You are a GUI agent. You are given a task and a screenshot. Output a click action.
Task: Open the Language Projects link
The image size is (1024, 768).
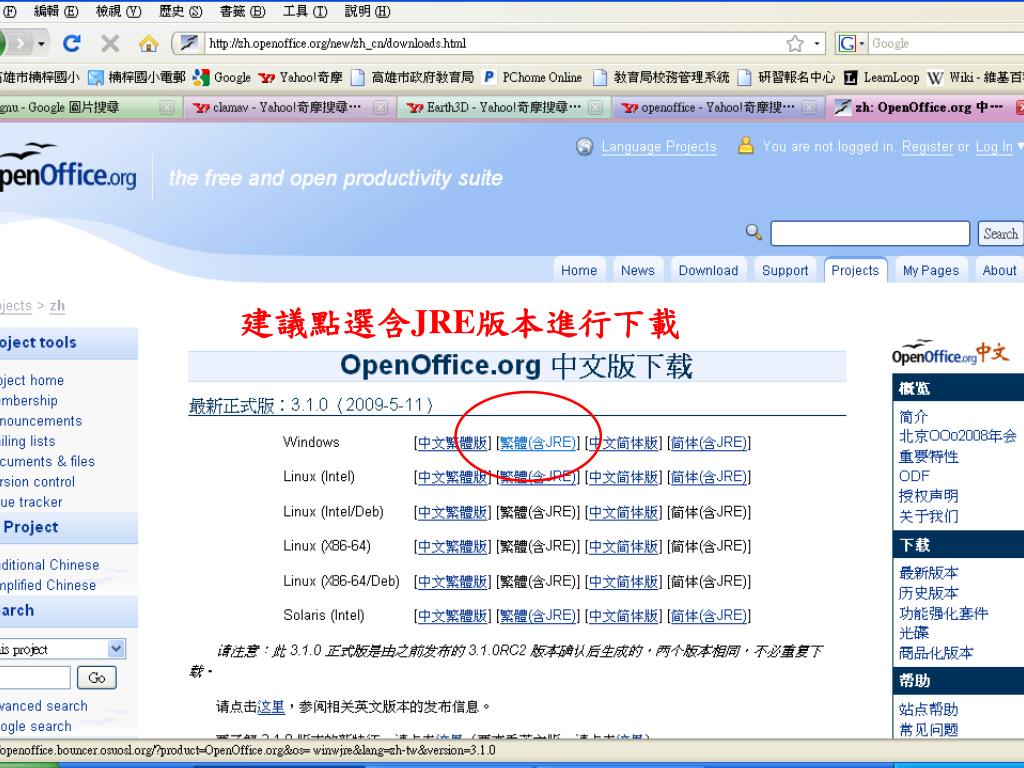point(659,147)
